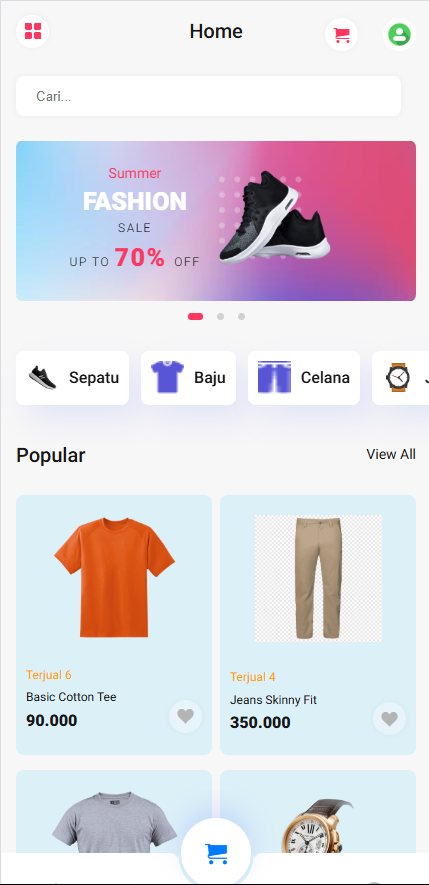Favorite the Jeans Skinny Fit with heart

pyautogui.click(x=389, y=718)
